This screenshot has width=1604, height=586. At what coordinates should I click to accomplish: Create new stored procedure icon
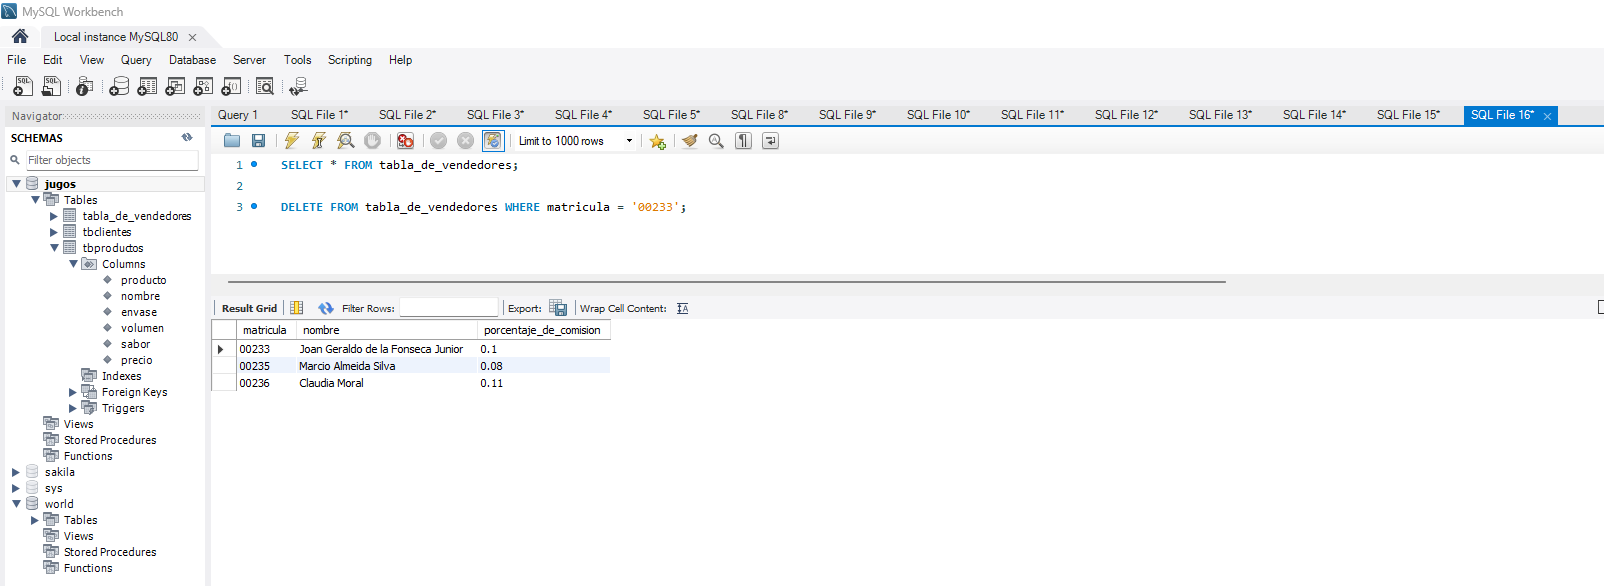coord(203,87)
